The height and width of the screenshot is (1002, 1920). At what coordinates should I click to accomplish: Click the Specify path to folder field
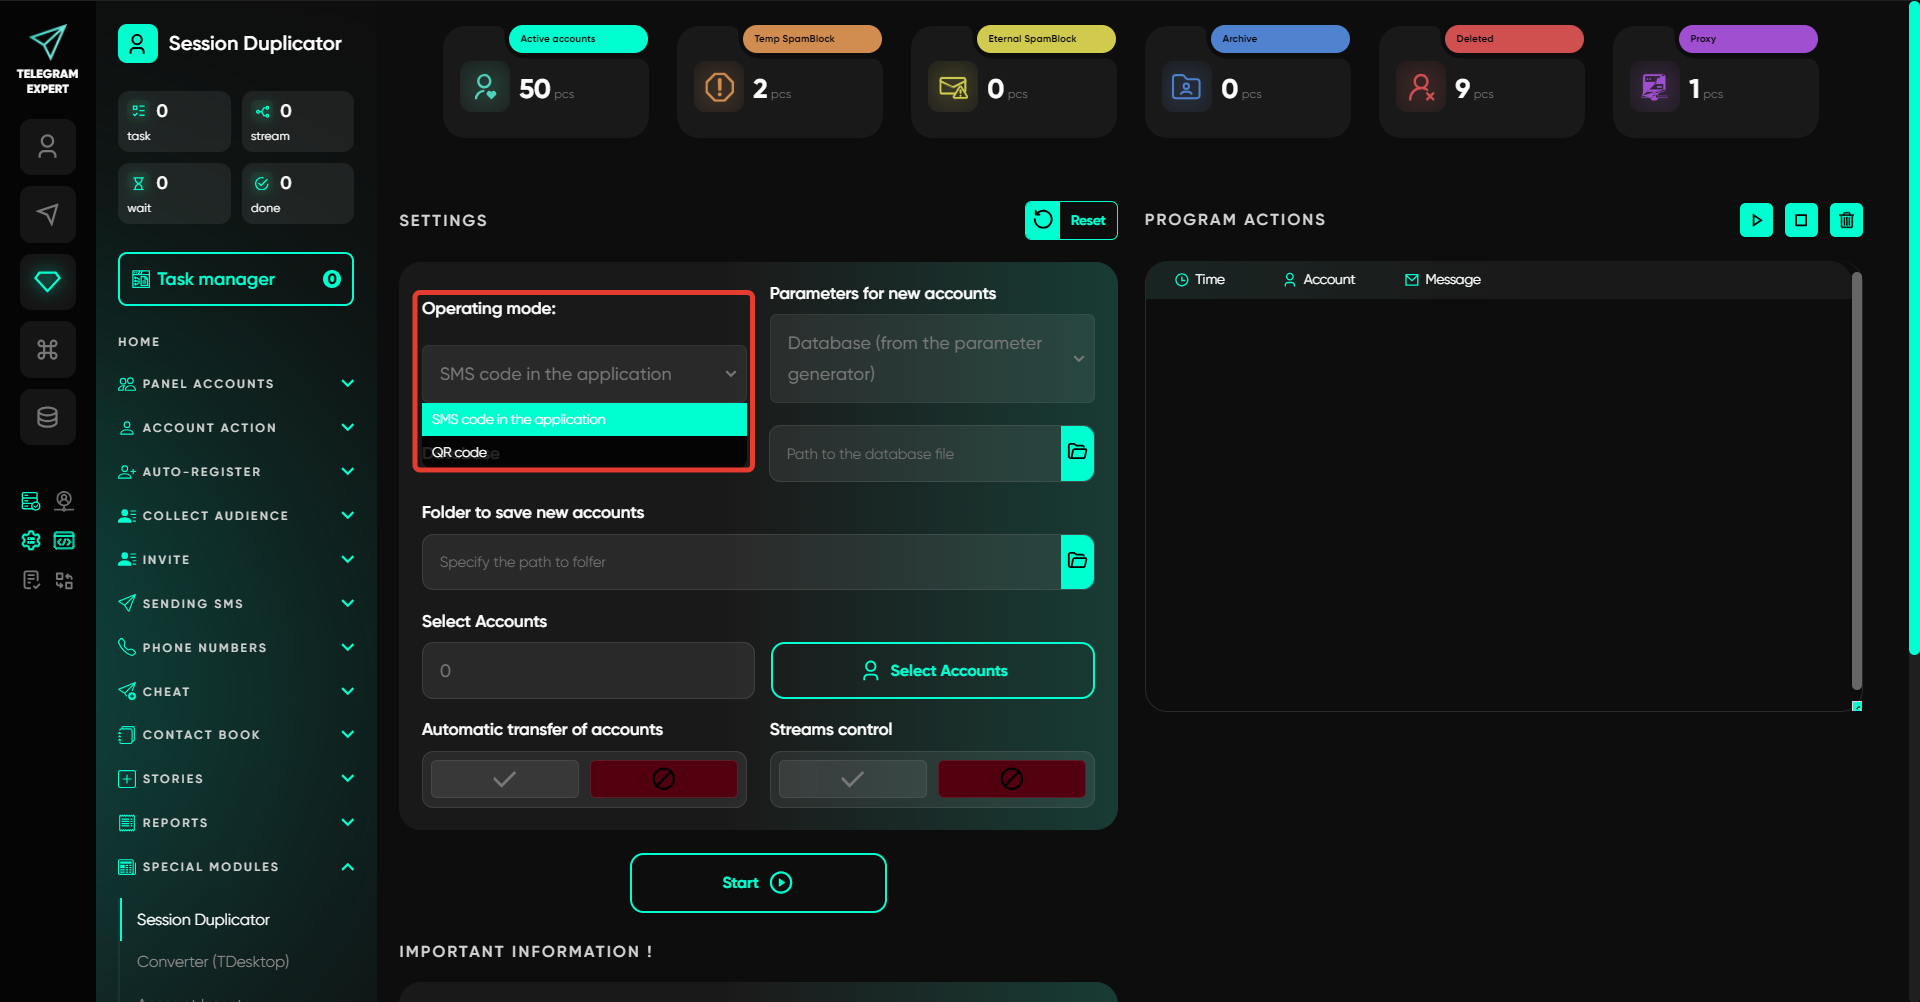point(740,562)
